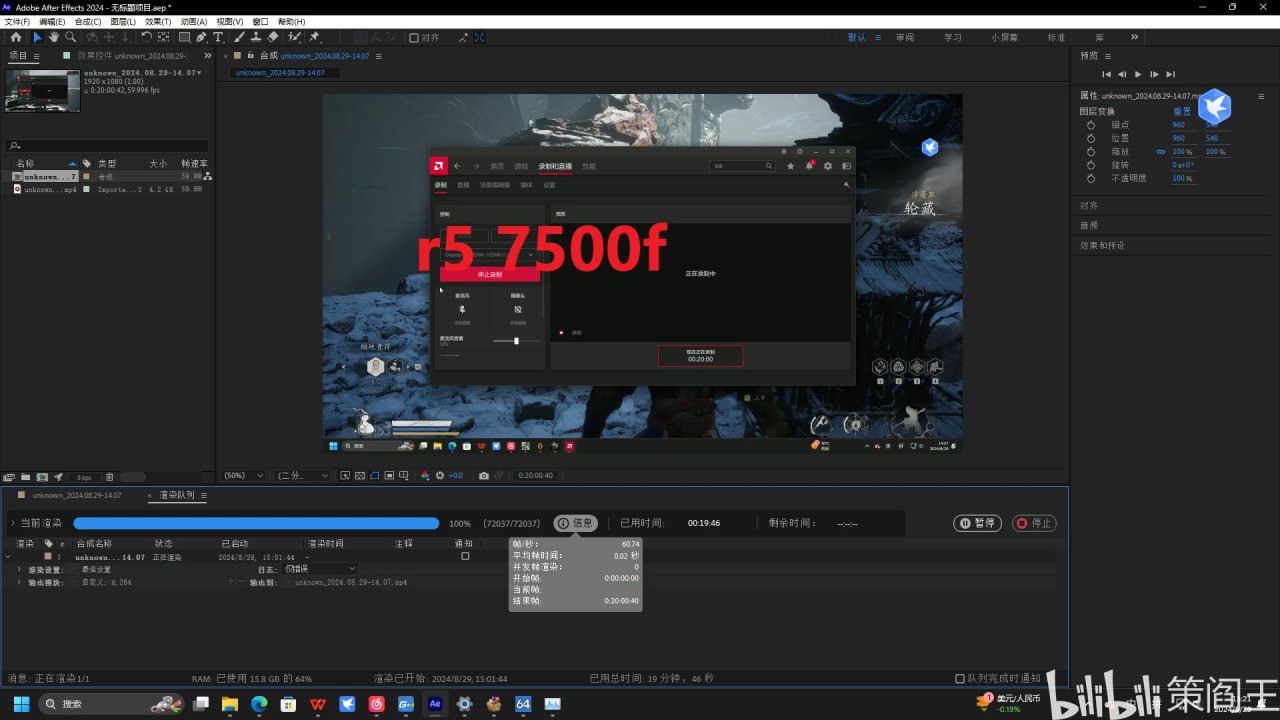Open the Render Queue panel menu
Image resolution: width=1280 pixels, height=720 pixels.
click(204, 495)
